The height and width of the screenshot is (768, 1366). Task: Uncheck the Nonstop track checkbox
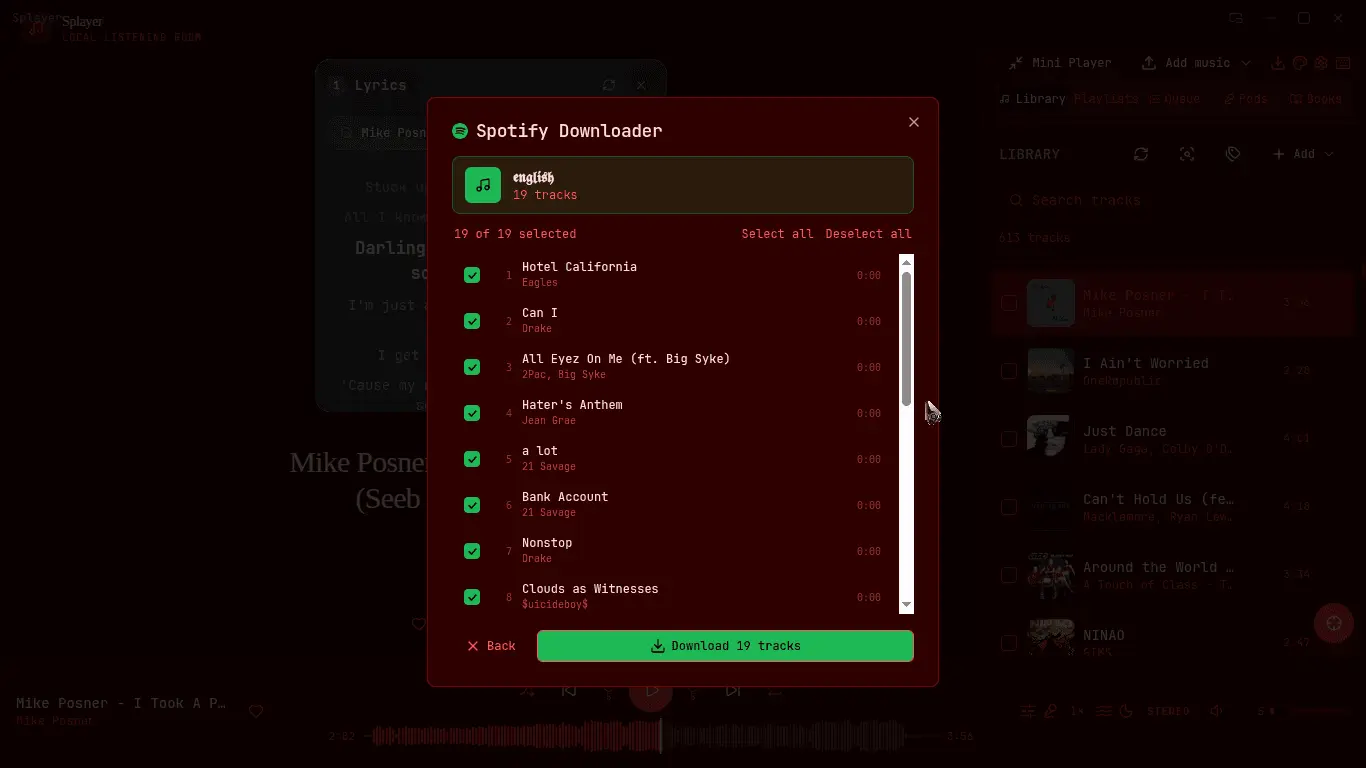tap(472, 551)
